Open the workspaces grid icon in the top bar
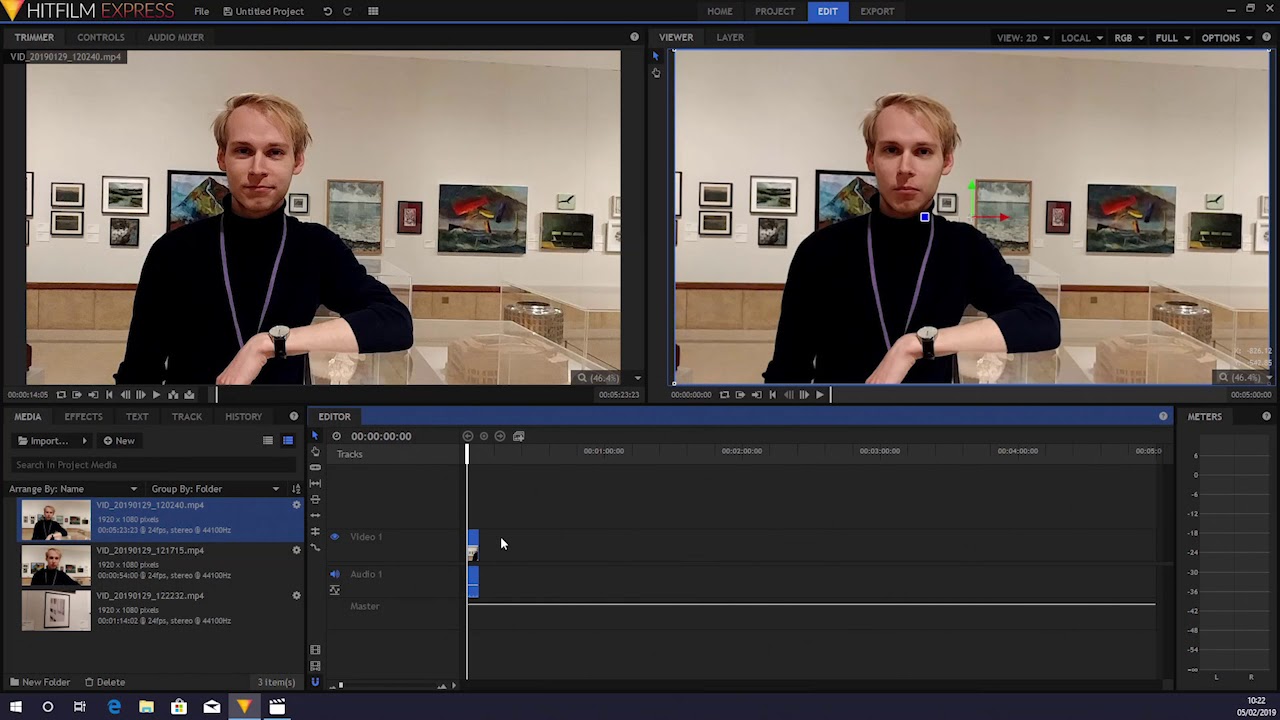The height and width of the screenshot is (720, 1280). click(x=373, y=11)
